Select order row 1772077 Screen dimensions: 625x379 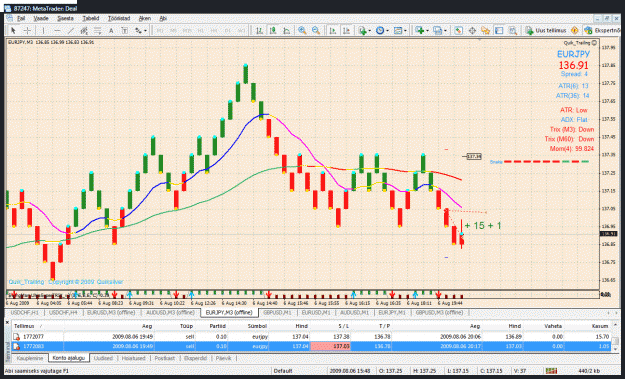coord(311,337)
